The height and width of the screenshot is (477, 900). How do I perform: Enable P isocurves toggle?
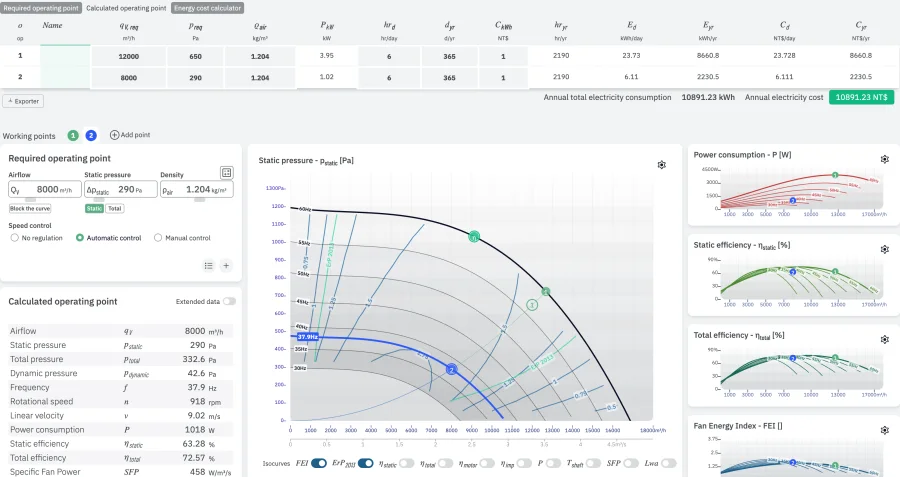[553, 463]
